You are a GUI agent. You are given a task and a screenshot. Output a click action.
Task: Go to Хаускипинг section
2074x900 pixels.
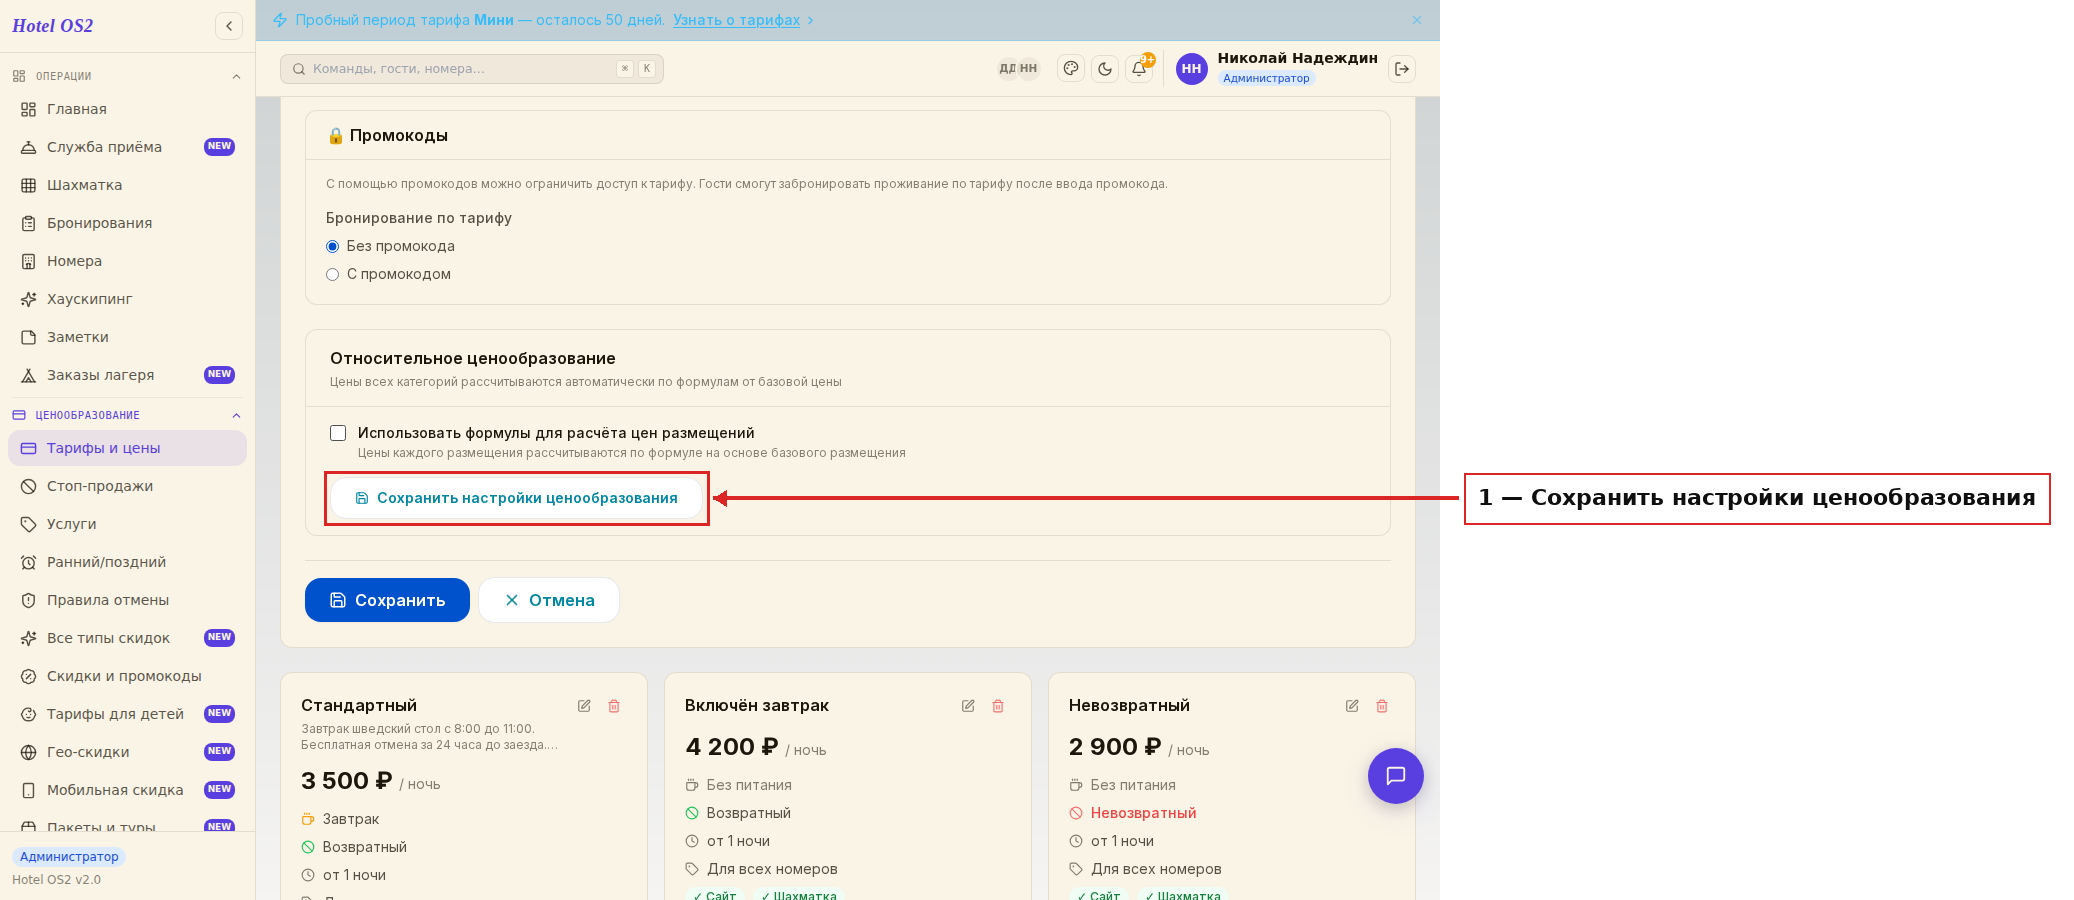click(x=127, y=299)
